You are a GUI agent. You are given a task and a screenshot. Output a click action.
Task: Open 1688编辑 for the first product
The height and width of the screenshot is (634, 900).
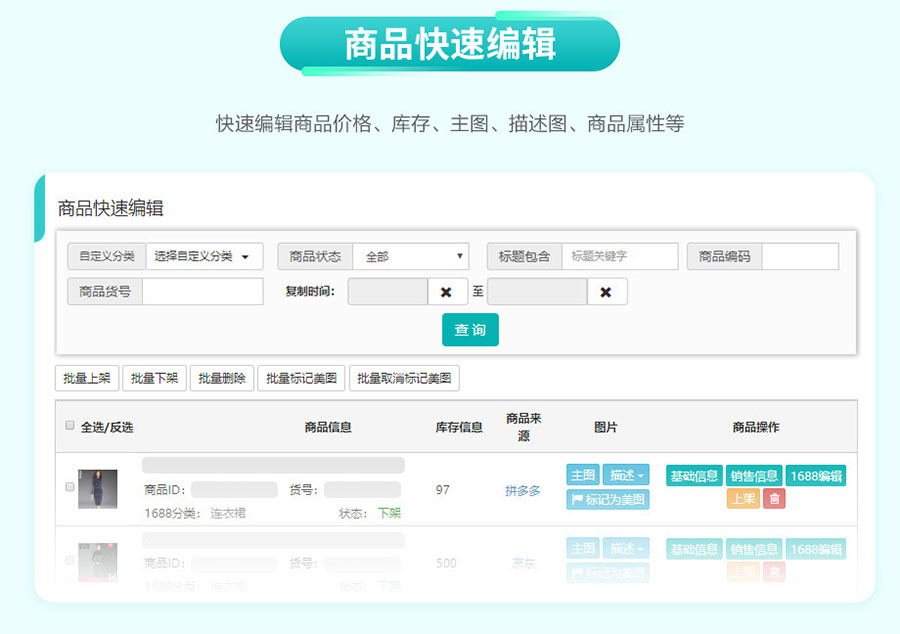click(816, 476)
